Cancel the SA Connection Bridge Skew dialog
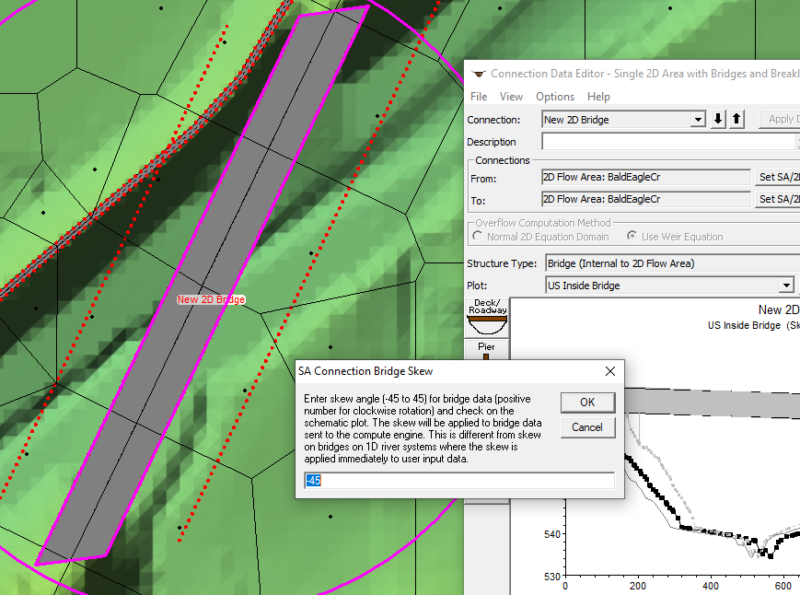The height and width of the screenshot is (595, 800). [587, 427]
